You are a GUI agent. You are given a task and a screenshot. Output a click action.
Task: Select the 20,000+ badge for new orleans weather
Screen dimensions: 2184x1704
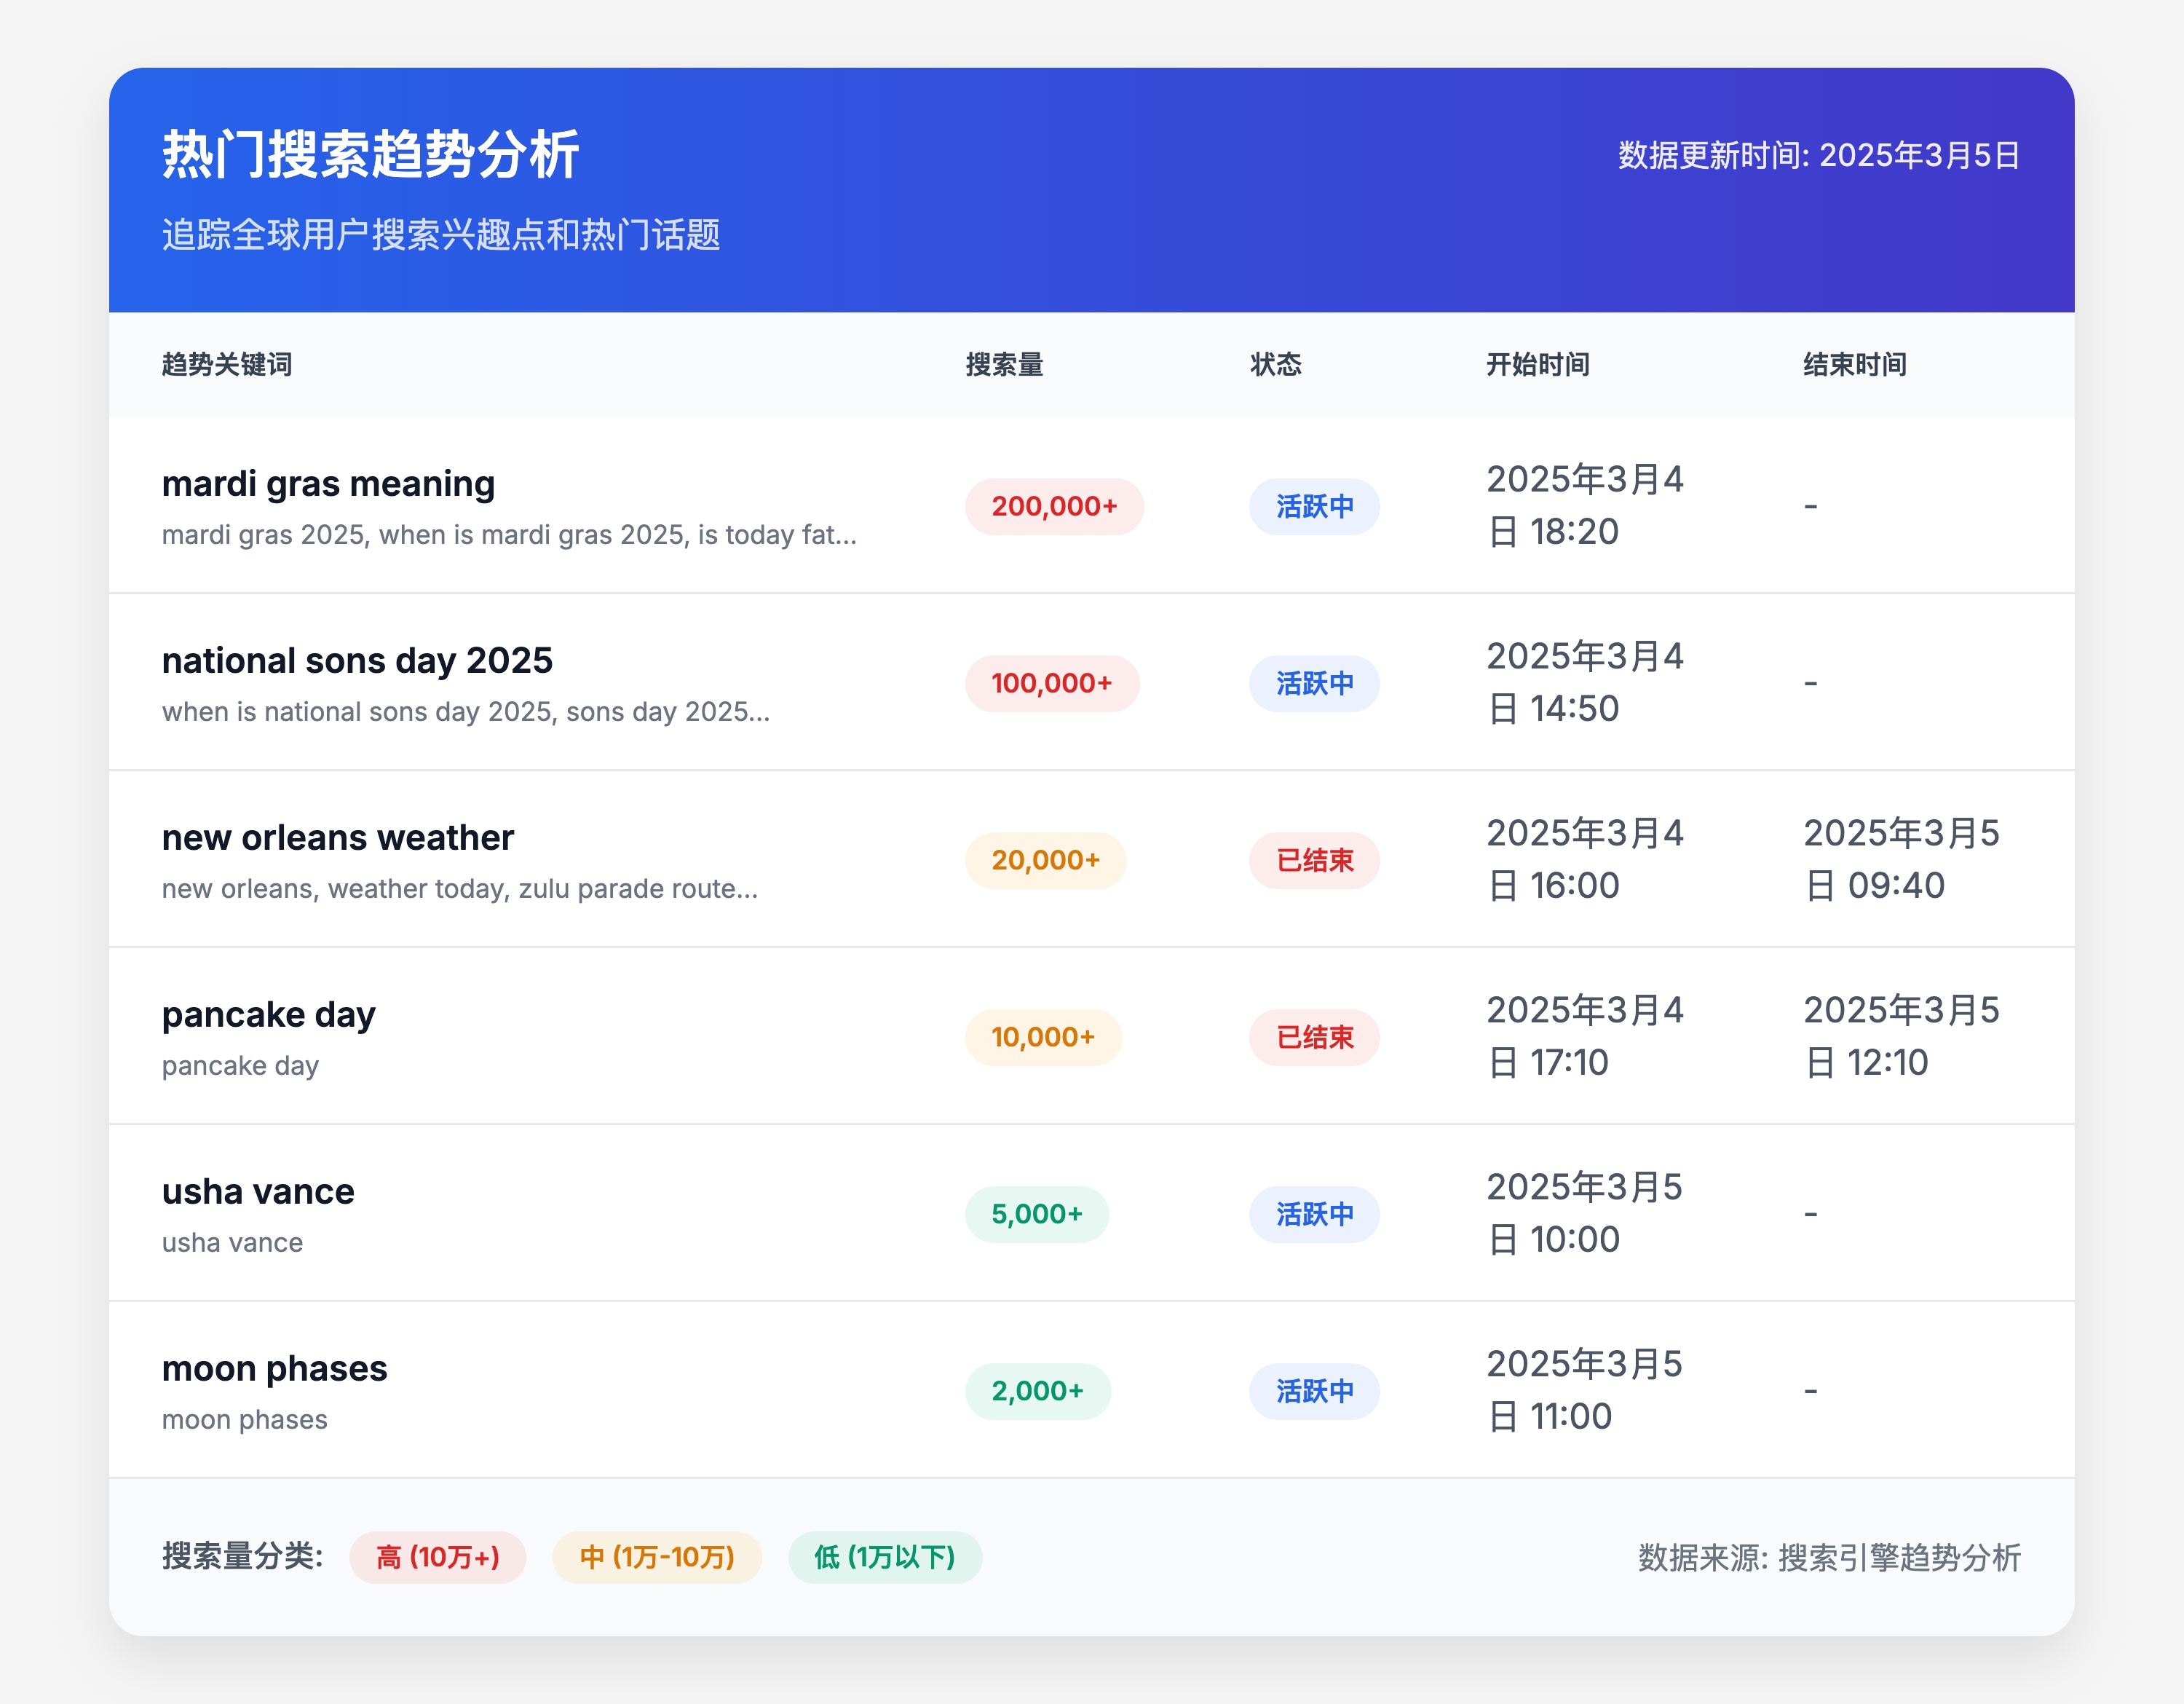[x=1044, y=860]
